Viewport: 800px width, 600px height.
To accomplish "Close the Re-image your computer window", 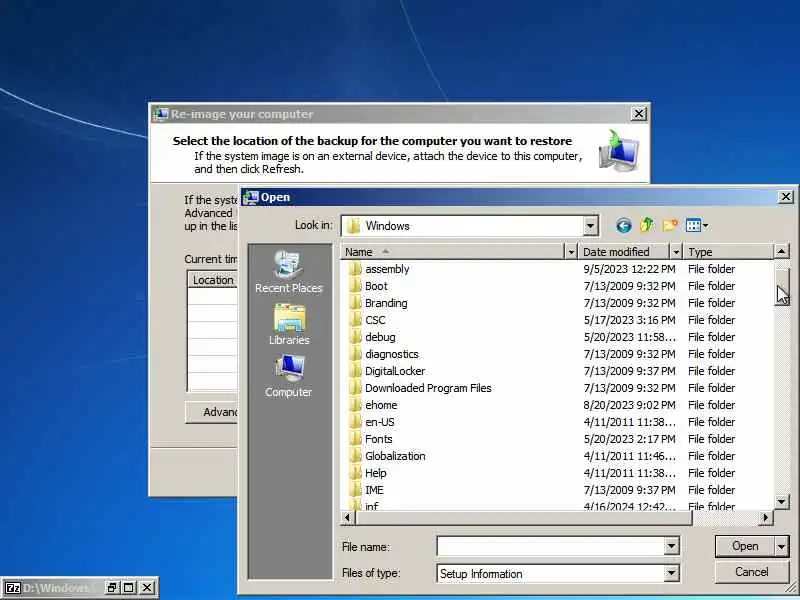I will pos(639,113).
